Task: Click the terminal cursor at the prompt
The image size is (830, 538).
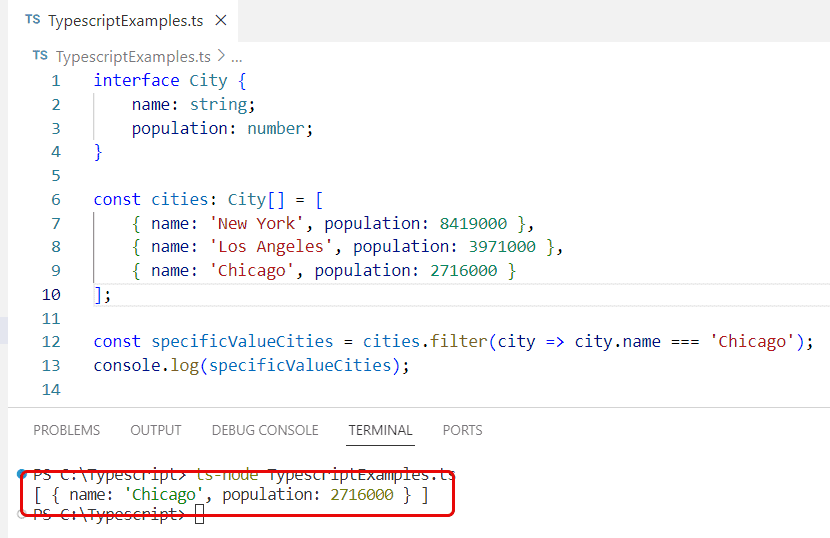Action: tap(200, 514)
